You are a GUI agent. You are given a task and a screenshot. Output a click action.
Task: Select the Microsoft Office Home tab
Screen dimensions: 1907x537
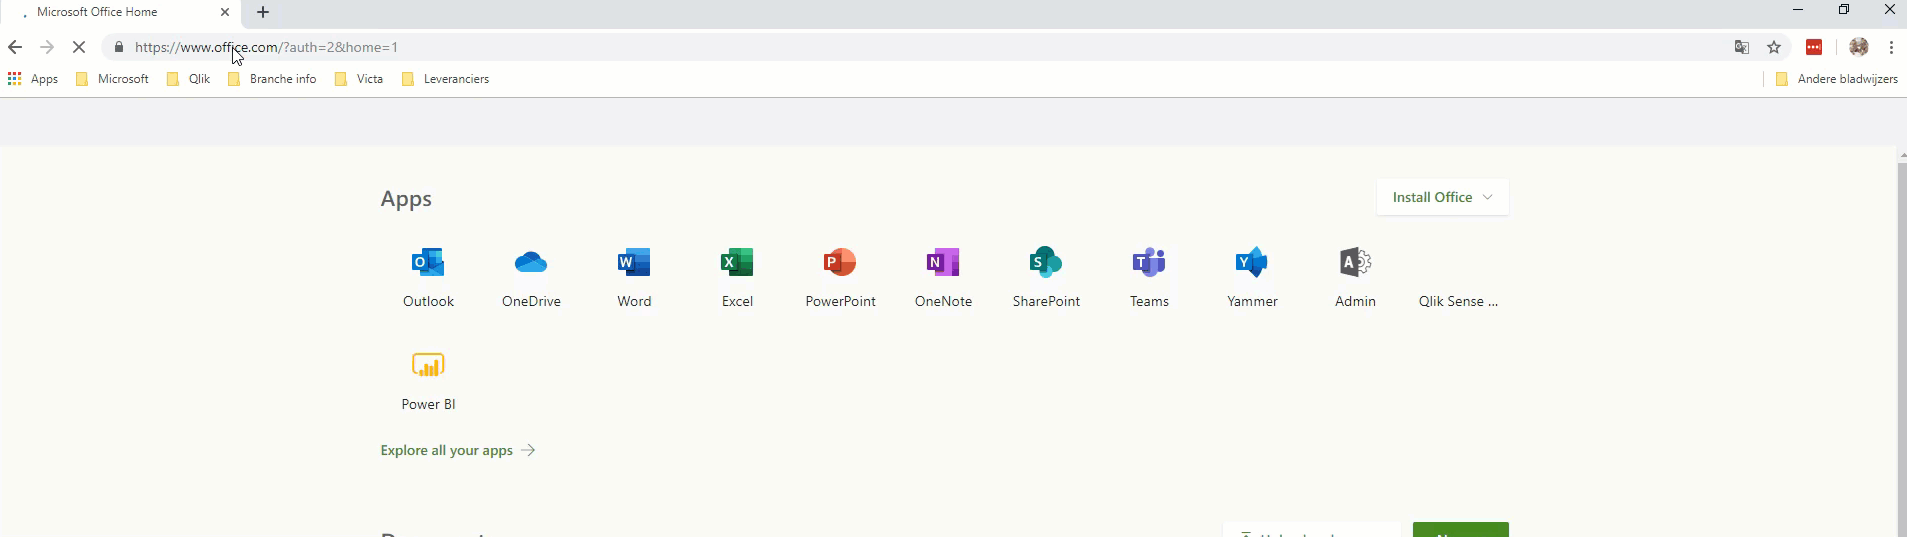pyautogui.click(x=120, y=12)
